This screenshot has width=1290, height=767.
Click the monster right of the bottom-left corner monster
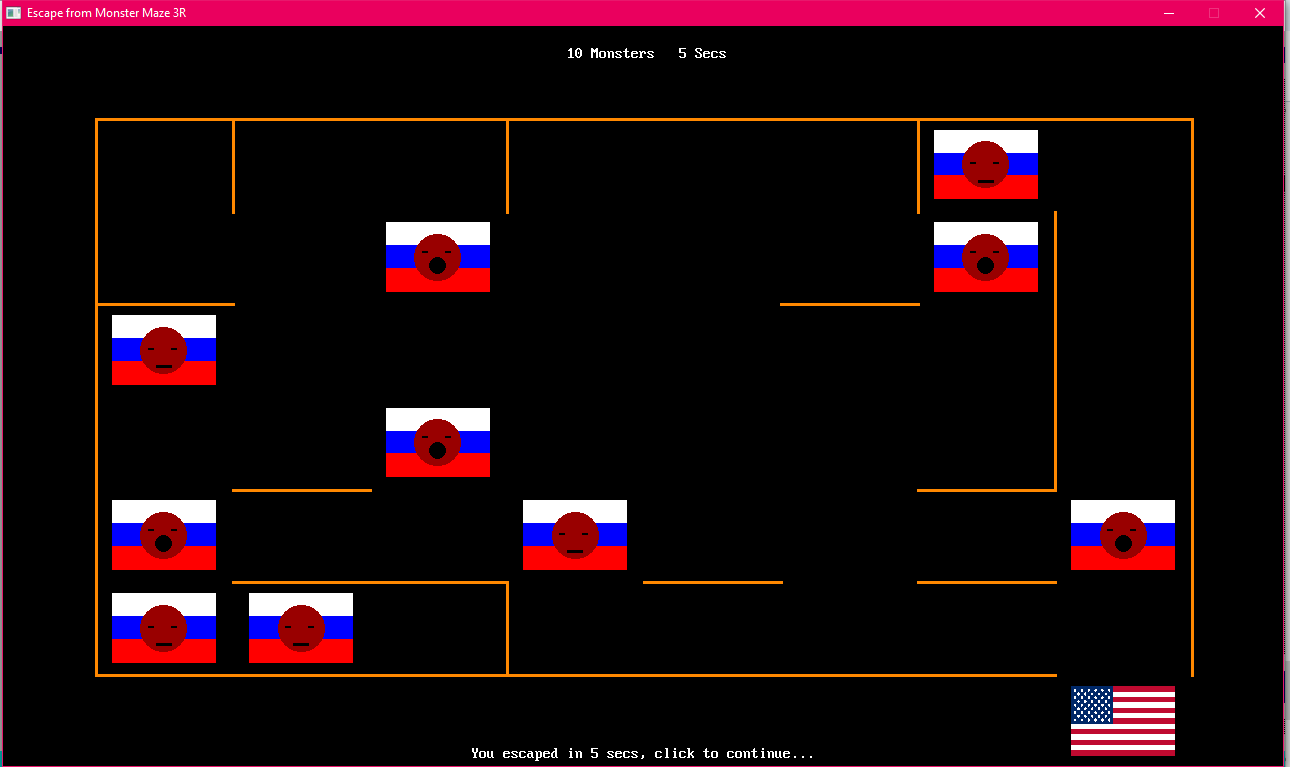coord(300,628)
